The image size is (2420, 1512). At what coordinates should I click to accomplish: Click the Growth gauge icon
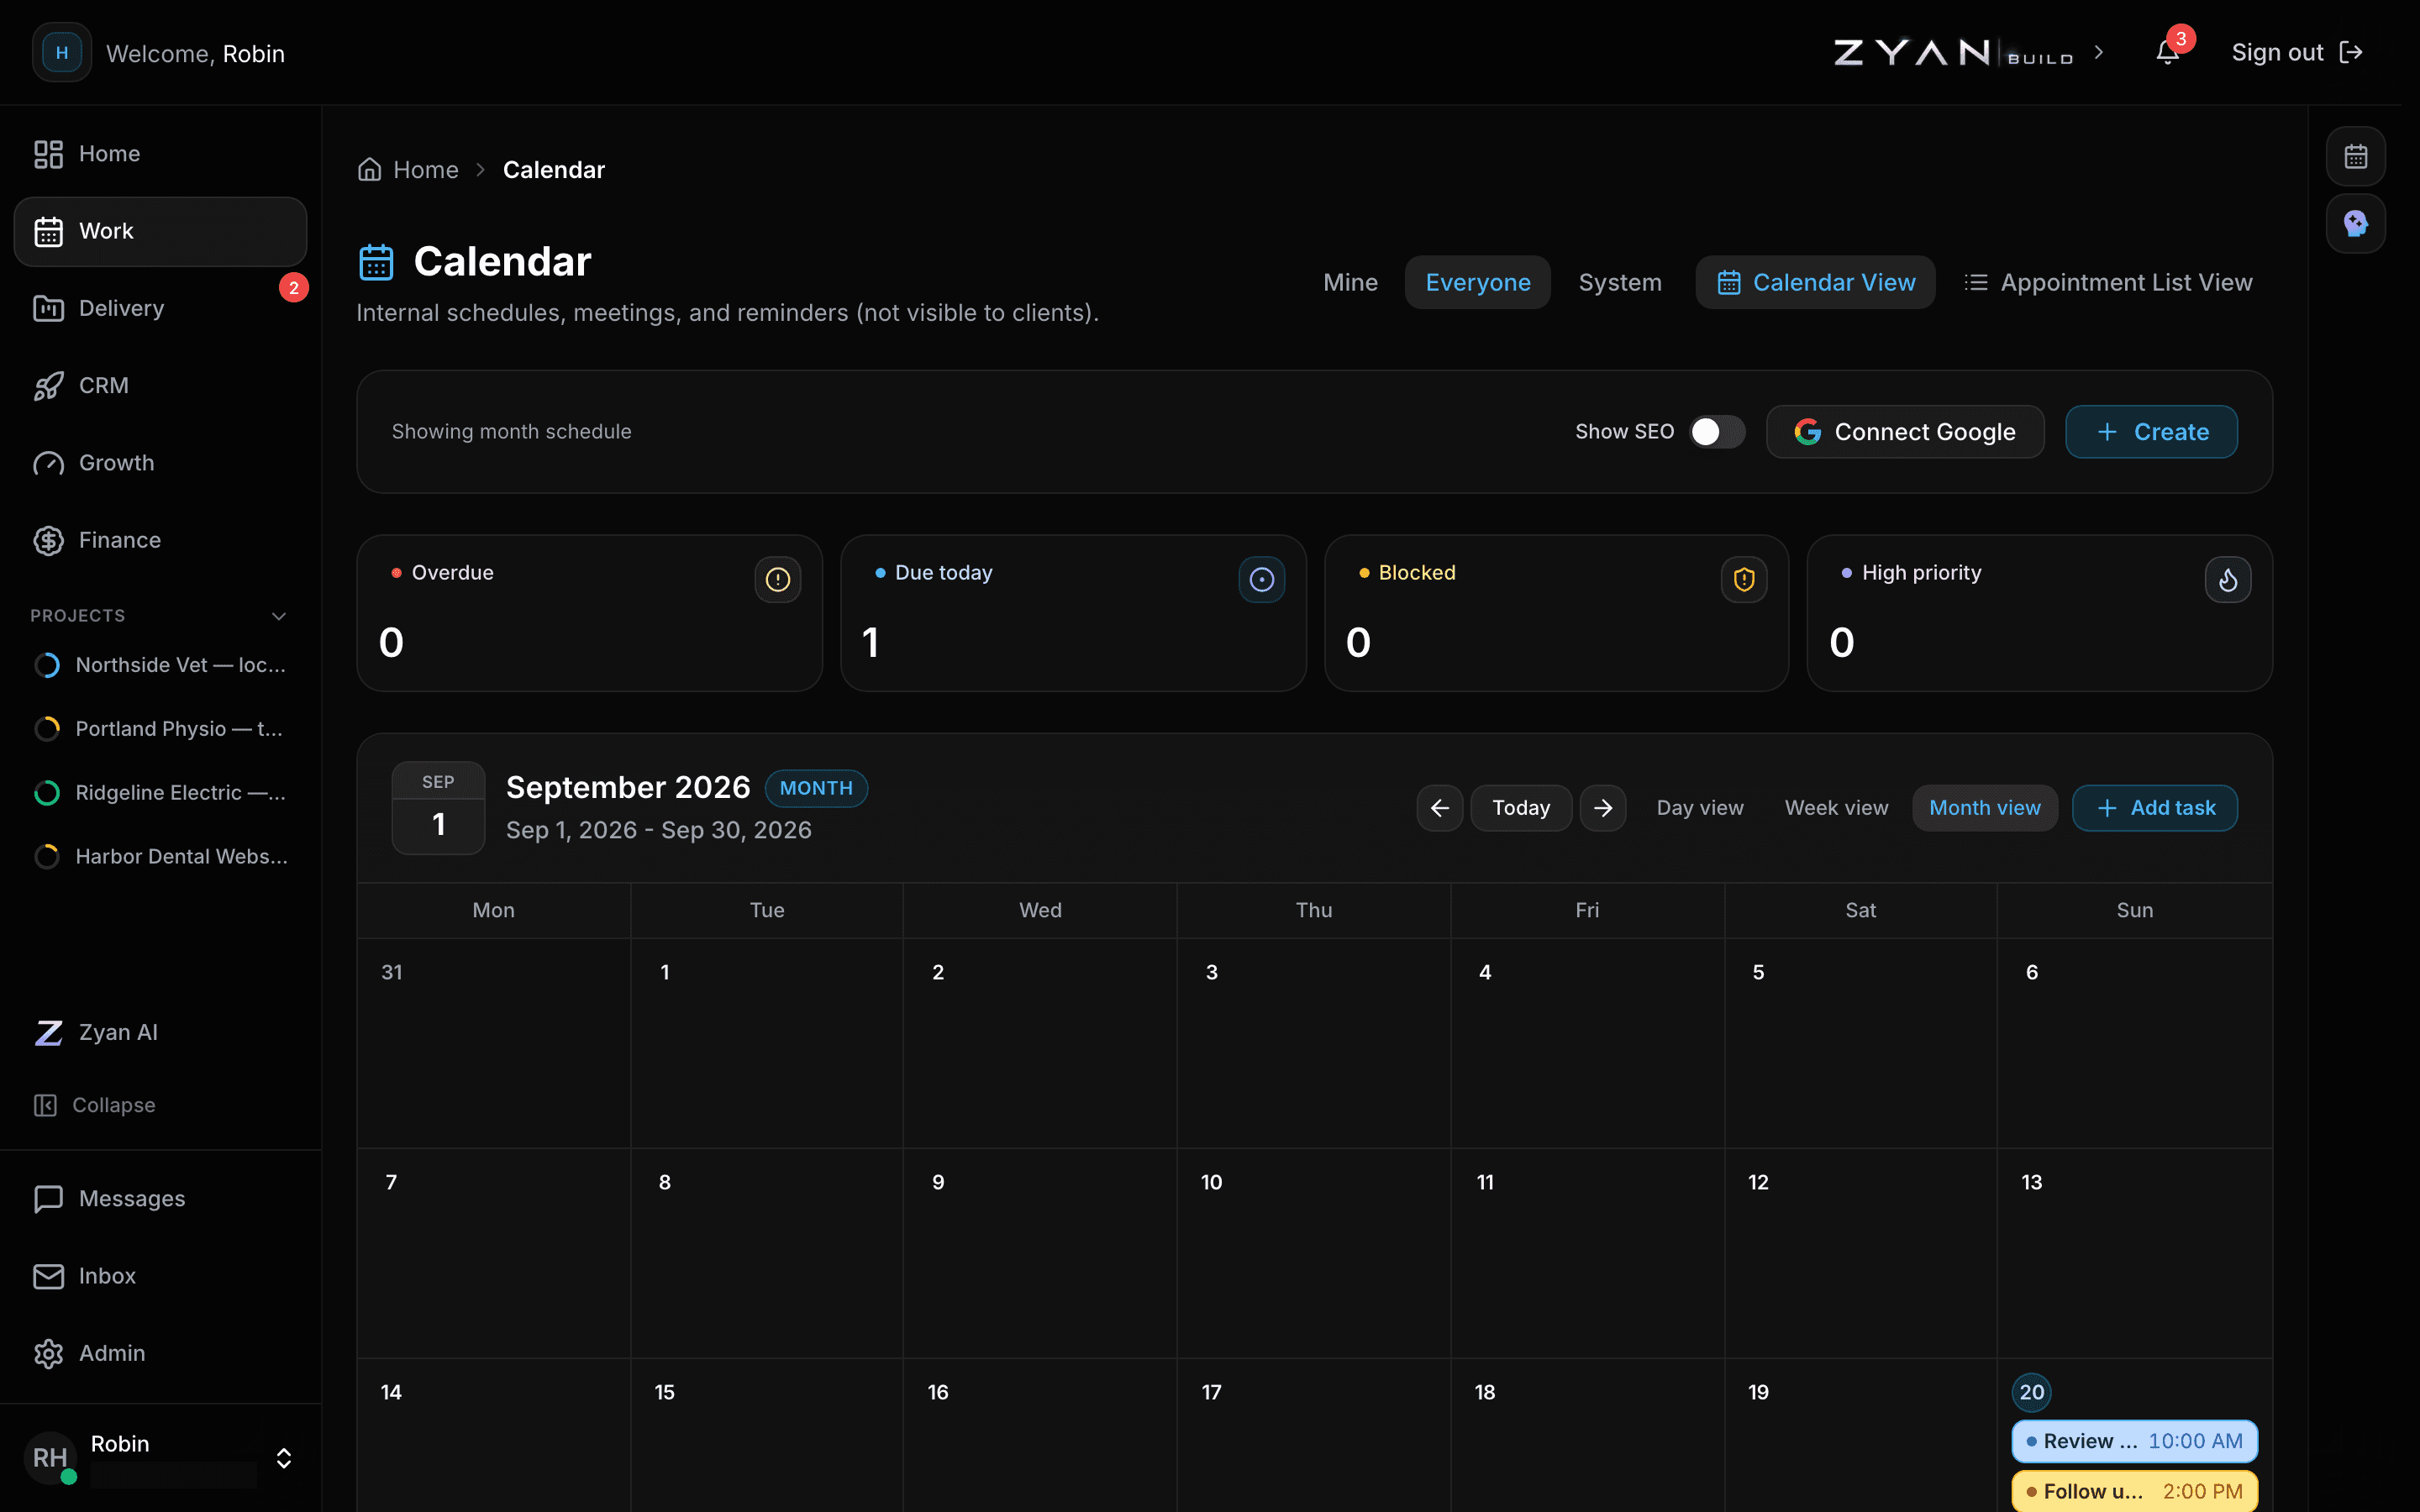click(48, 463)
